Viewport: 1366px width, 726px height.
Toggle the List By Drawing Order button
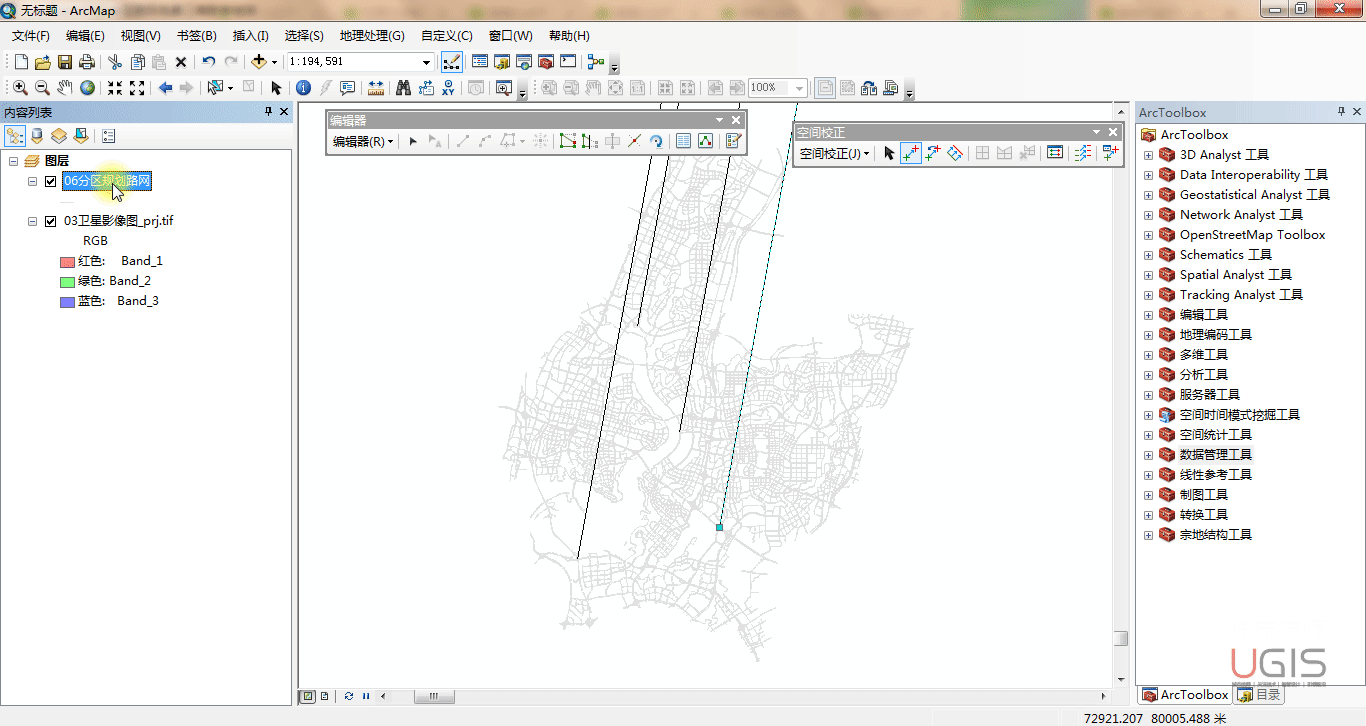coord(15,136)
